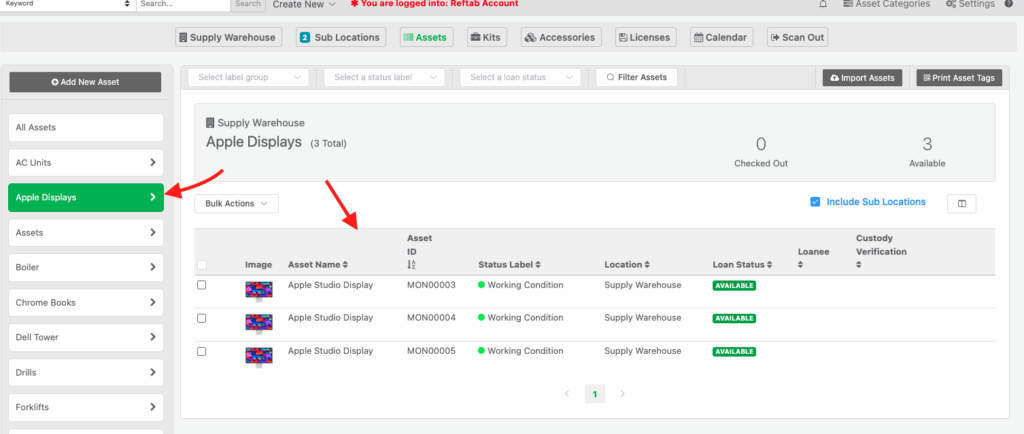This screenshot has width=1024, height=434.
Task: Select the checkbox for MON00003
Action: [x=202, y=285]
